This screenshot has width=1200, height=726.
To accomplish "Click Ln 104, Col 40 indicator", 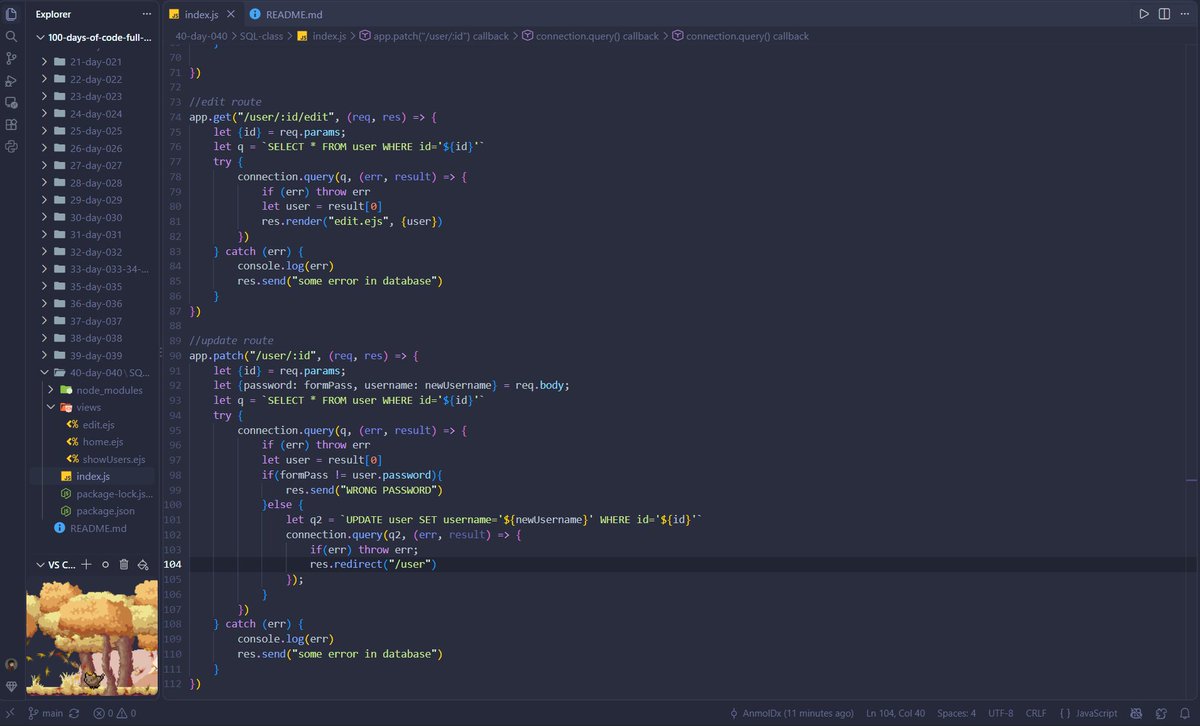I will point(897,714).
